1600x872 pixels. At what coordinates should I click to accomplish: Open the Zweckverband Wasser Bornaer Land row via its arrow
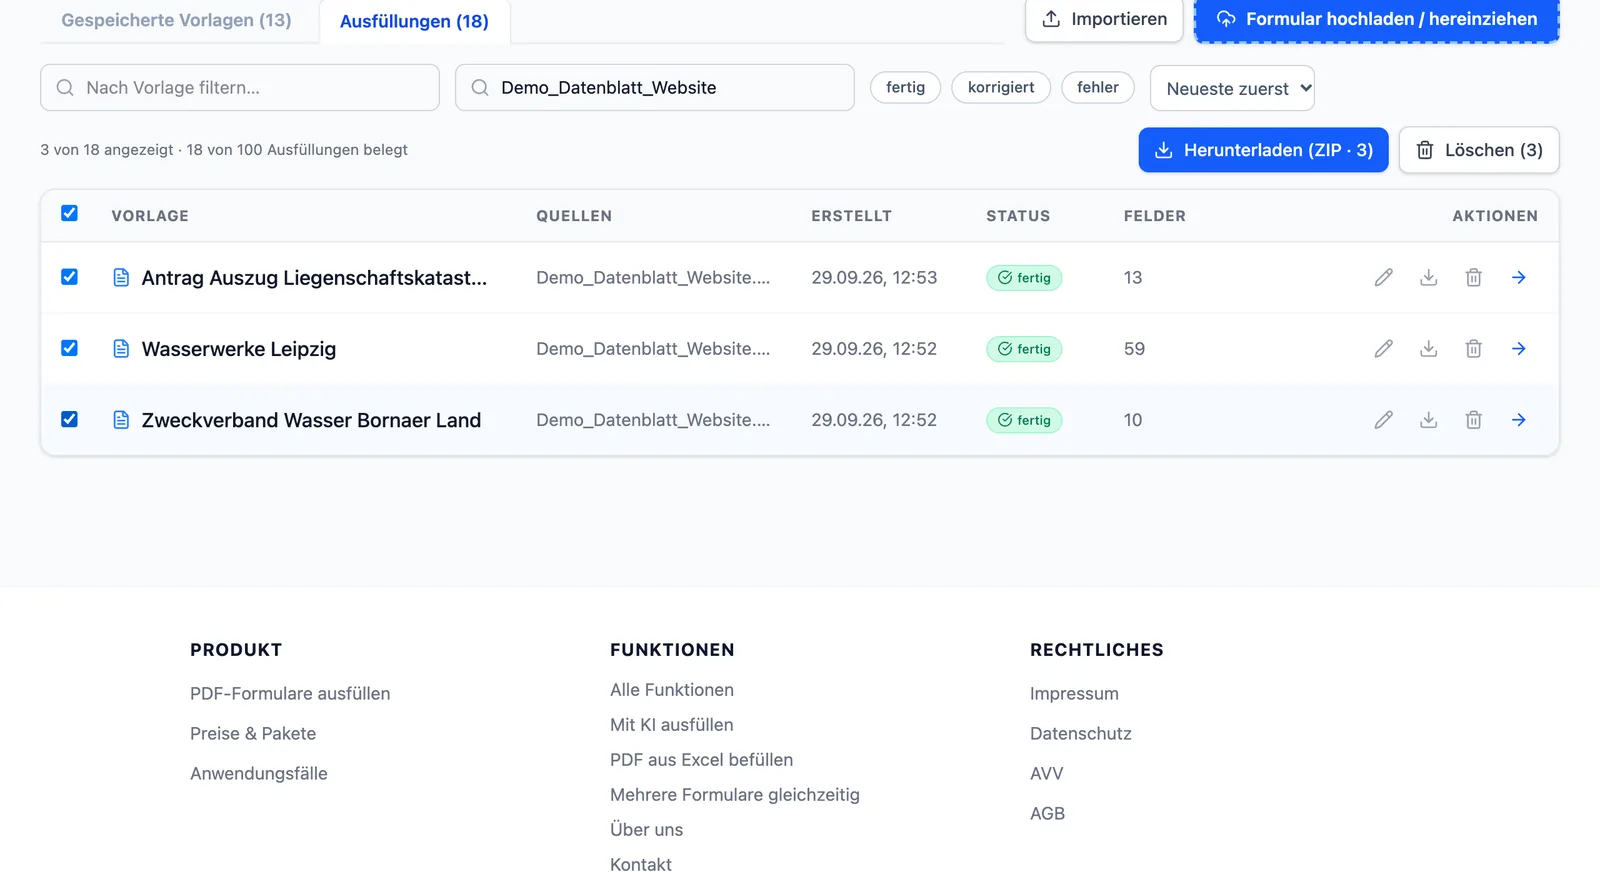pos(1518,420)
